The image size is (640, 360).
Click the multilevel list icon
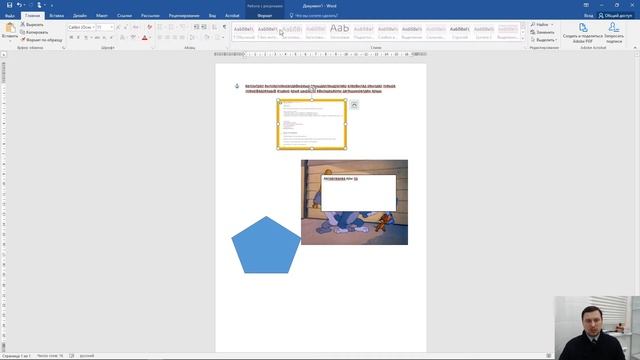point(182,27)
